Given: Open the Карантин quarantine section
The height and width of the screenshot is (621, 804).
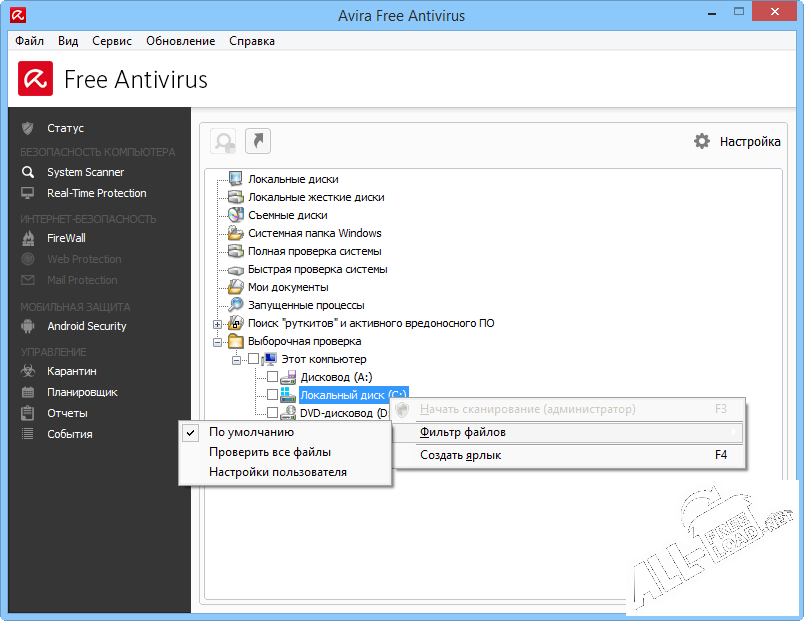Looking at the screenshot, I should point(71,371).
